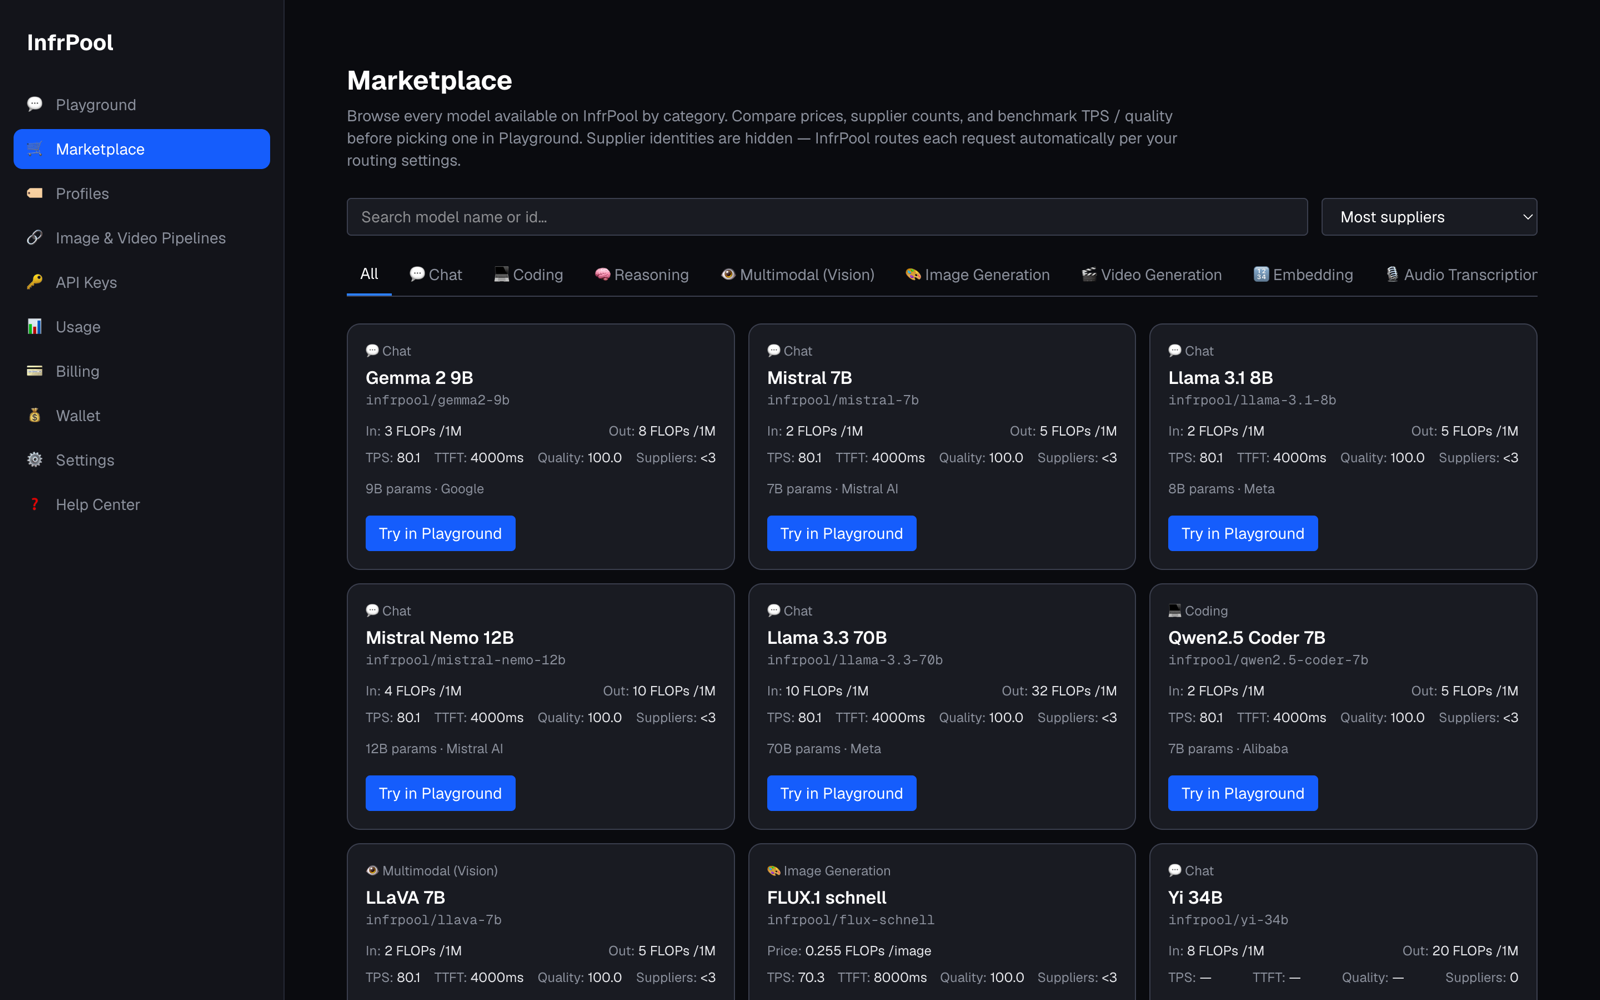Viewport: 1600px width, 1000px height.
Task: Open the Most suppliers sort dropdown
Action: pyautogui.click(x=1429, y=217)
